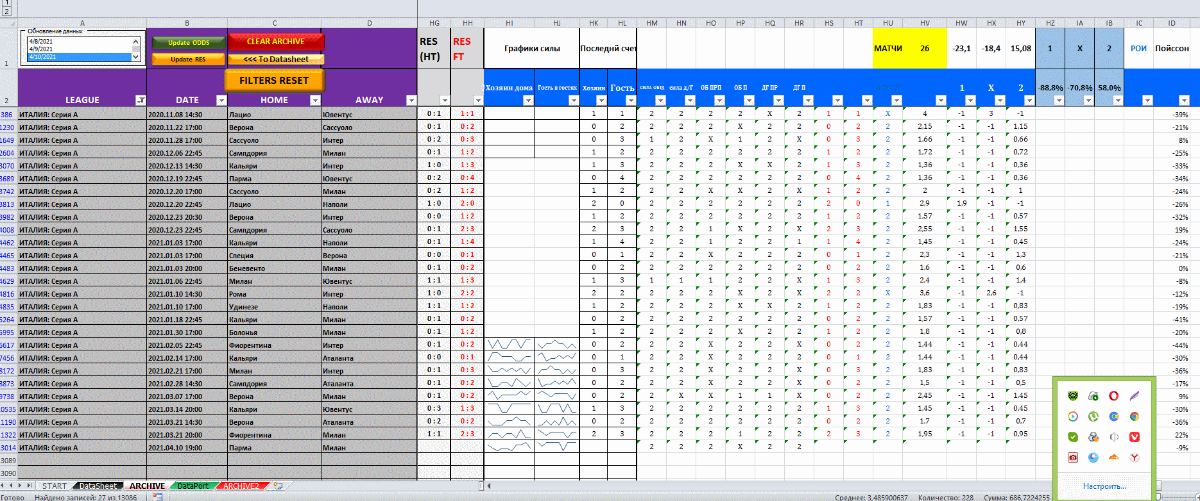The width and height of the screenshot is (1200, 501).
Task: Open the Vivaldi tray icon
Action: (x=1134, y=436)
